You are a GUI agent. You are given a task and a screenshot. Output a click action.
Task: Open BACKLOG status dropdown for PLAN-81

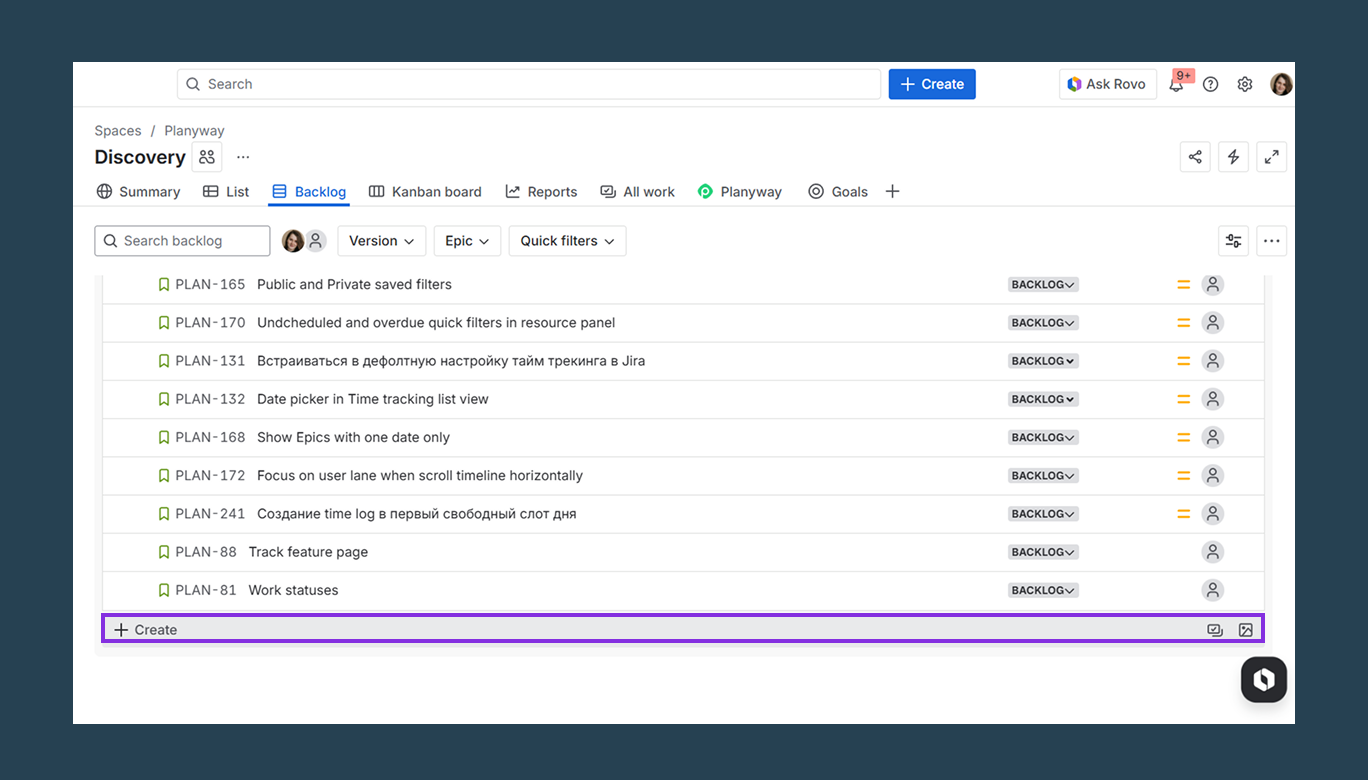(x=1043, y=590)
